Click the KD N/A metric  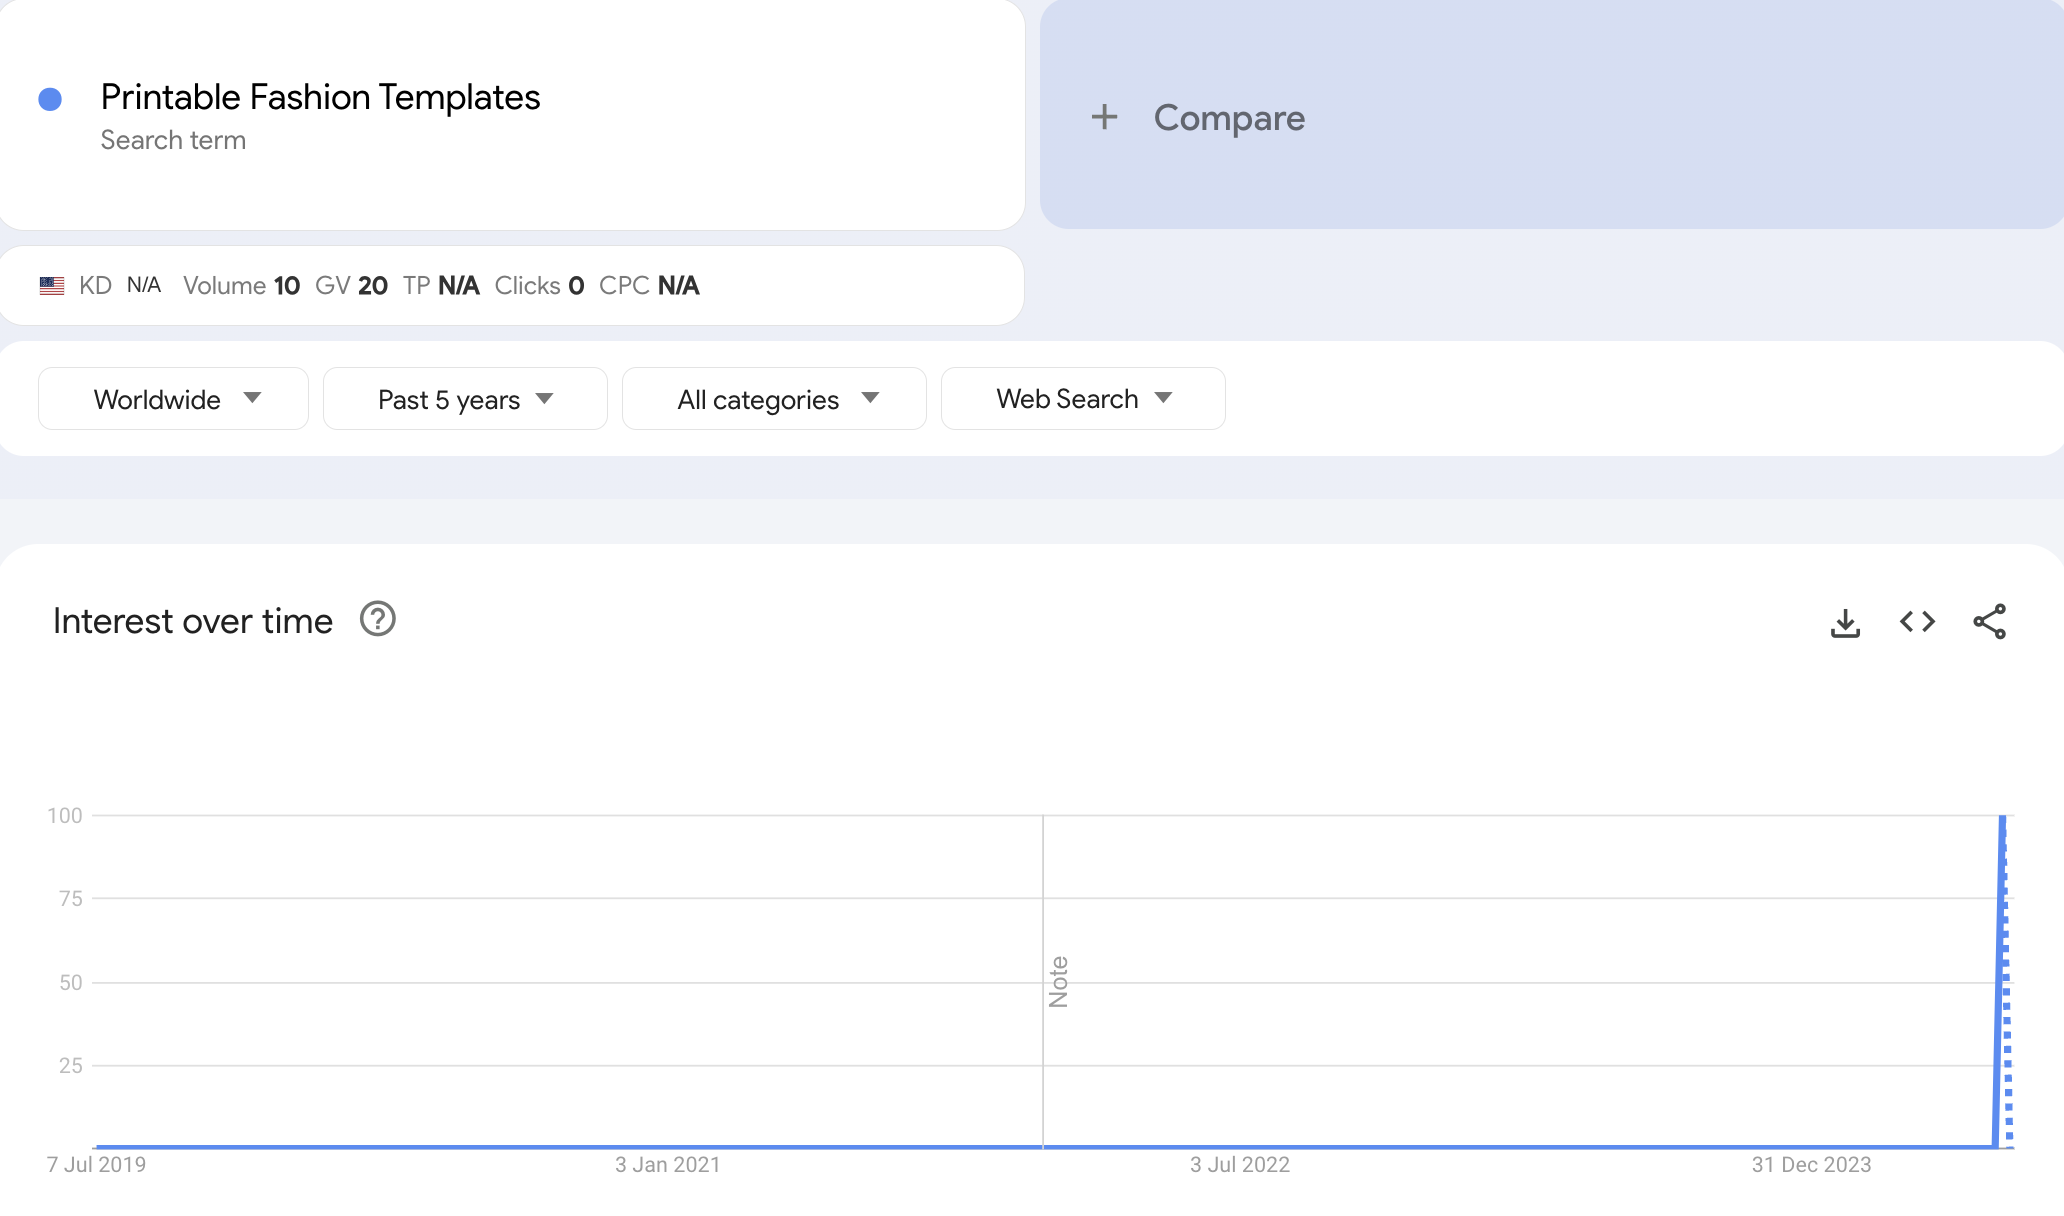tap(120, 286)
